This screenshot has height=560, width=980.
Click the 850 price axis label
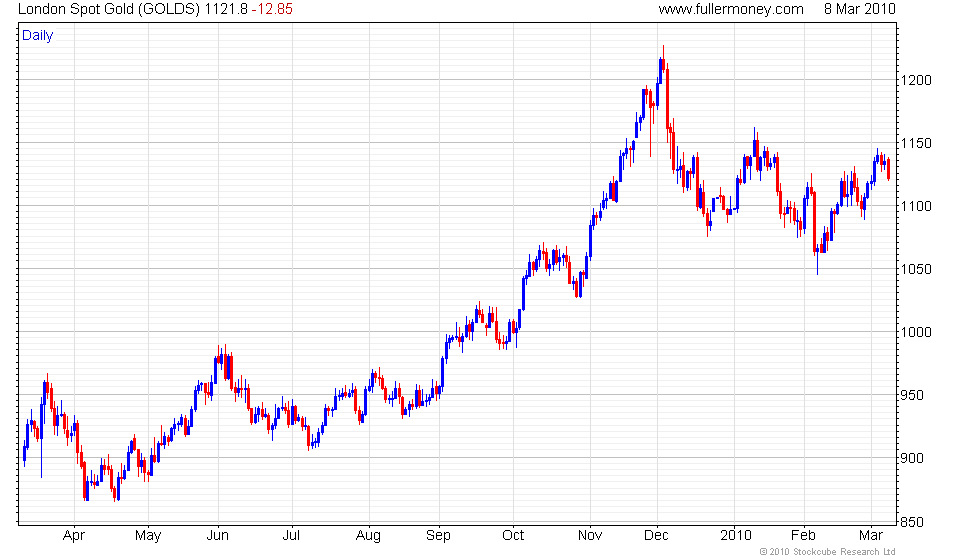912,522
